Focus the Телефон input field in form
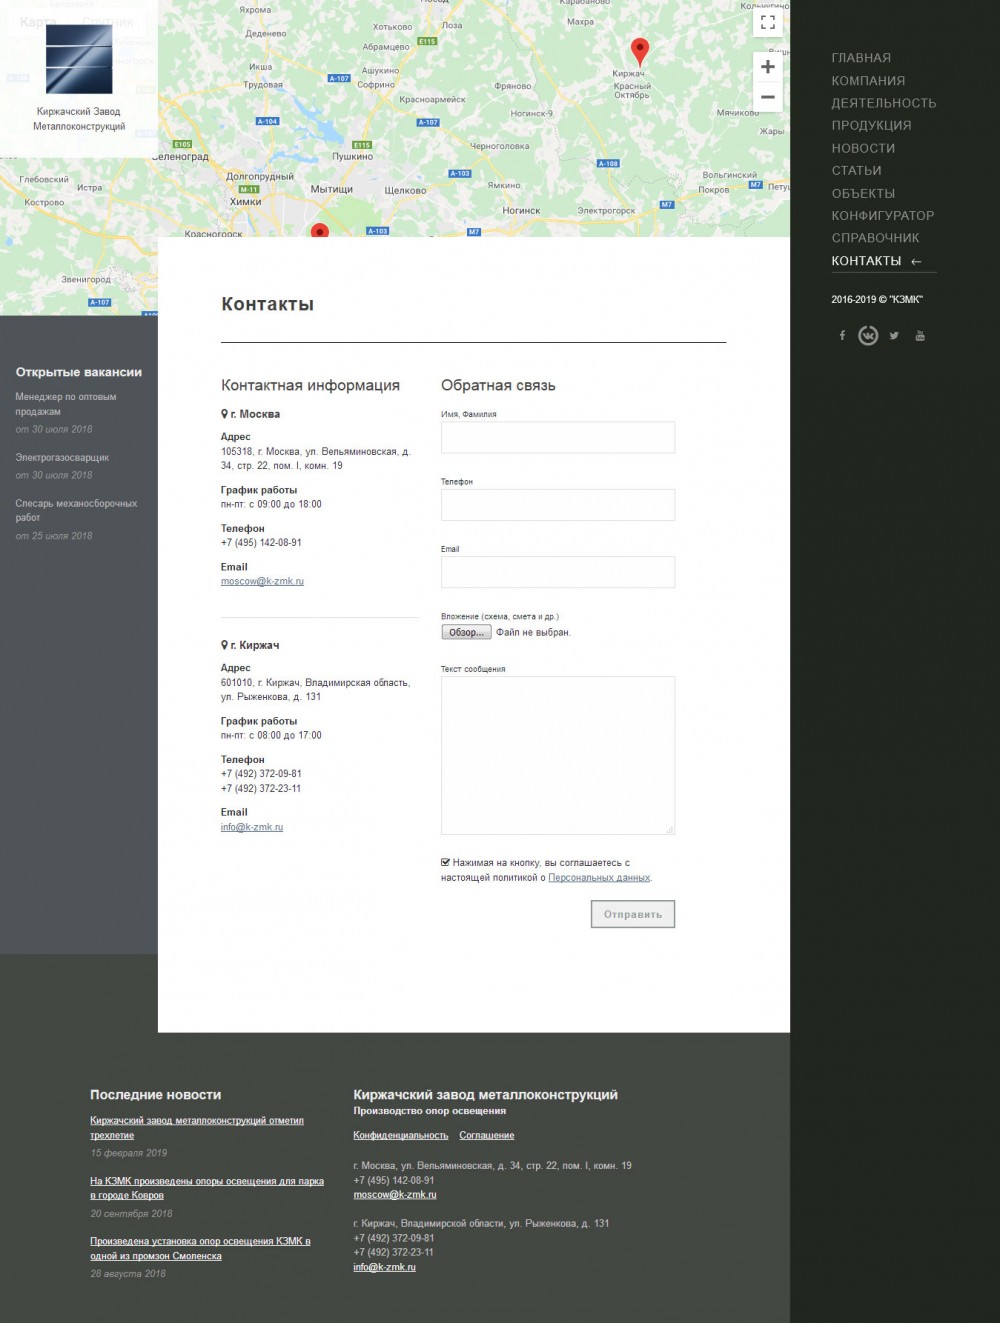The height and width of the screenshot is (1323, 1000). 558,505
